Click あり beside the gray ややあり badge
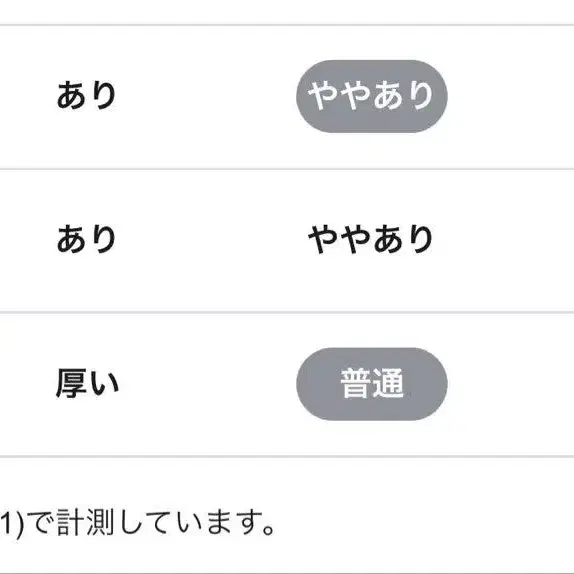 click(86, 95)
